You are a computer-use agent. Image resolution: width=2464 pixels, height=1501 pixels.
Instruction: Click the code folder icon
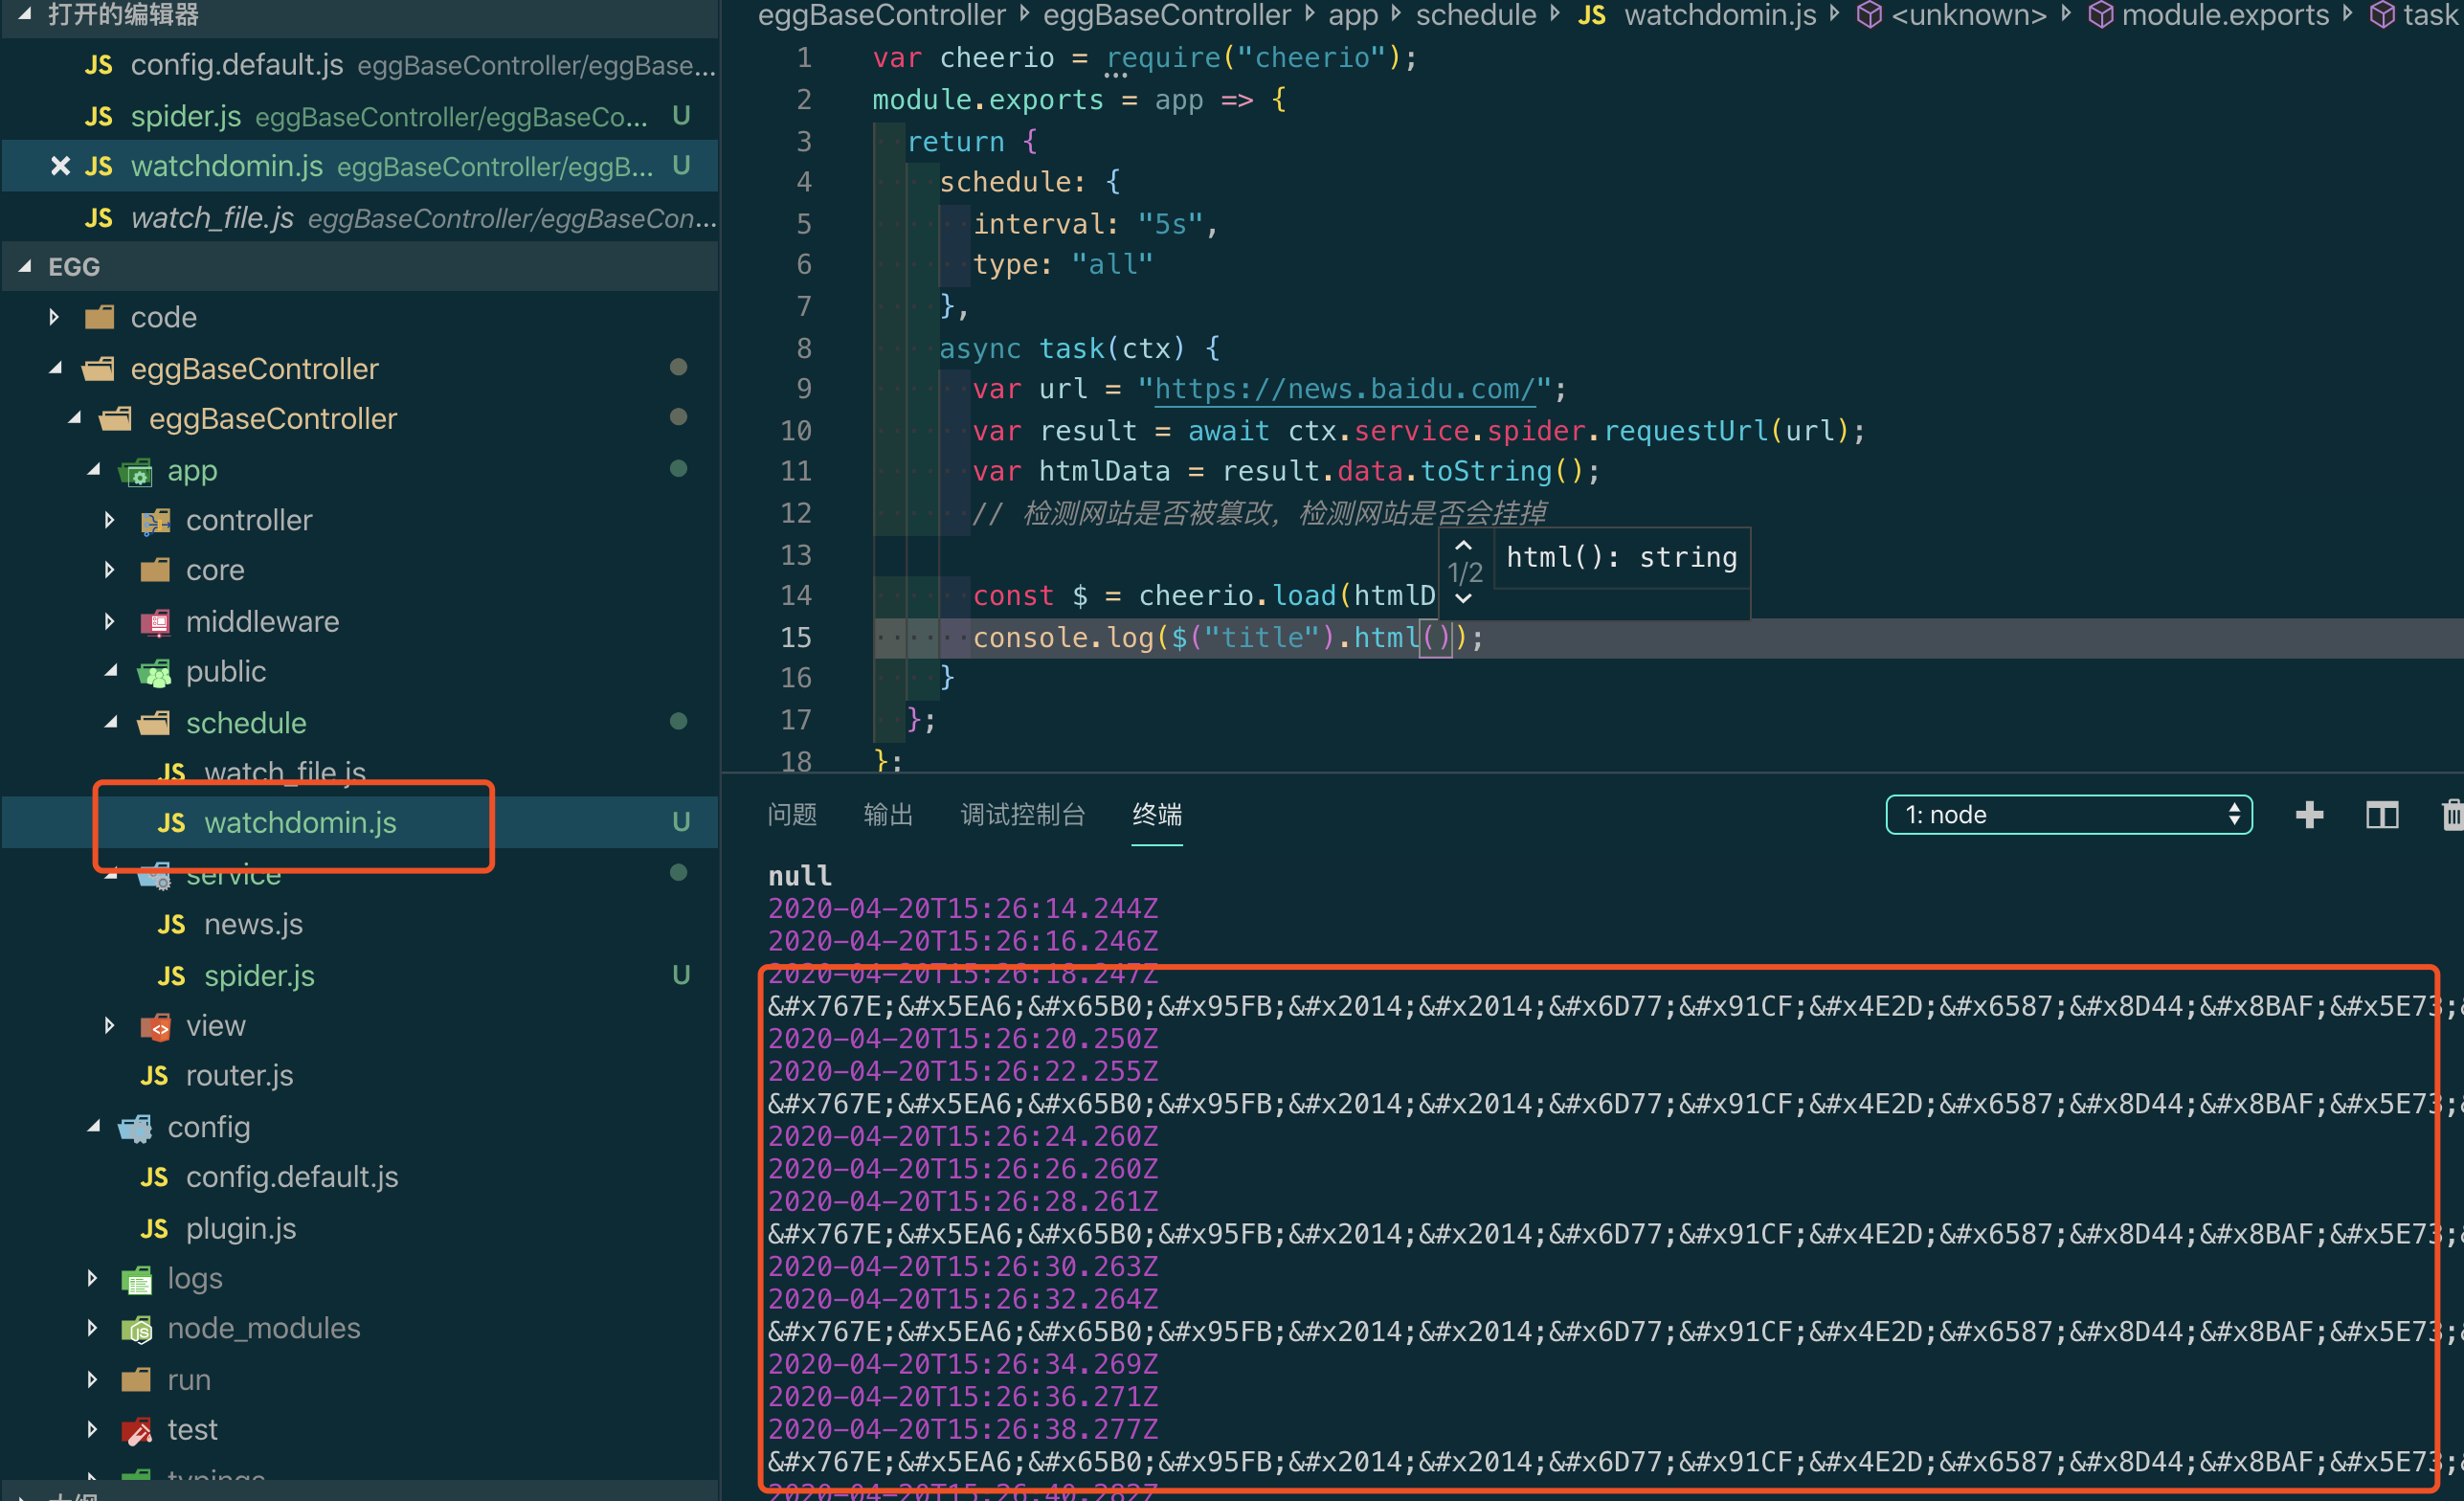(99, 318)
